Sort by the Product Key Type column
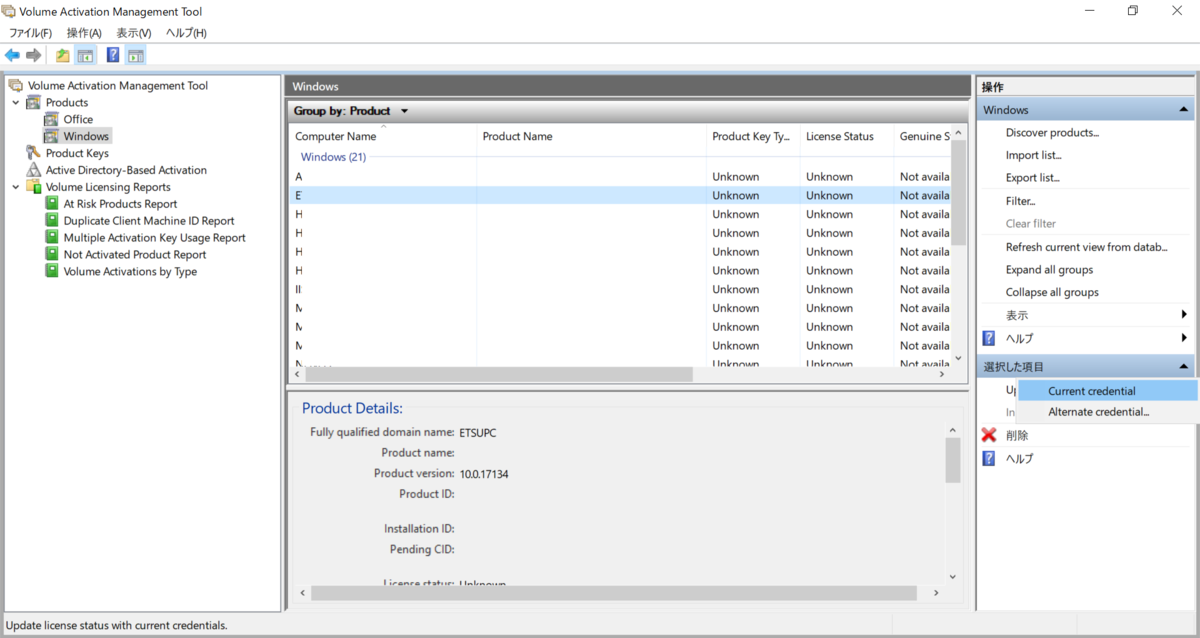 [754, 137]
